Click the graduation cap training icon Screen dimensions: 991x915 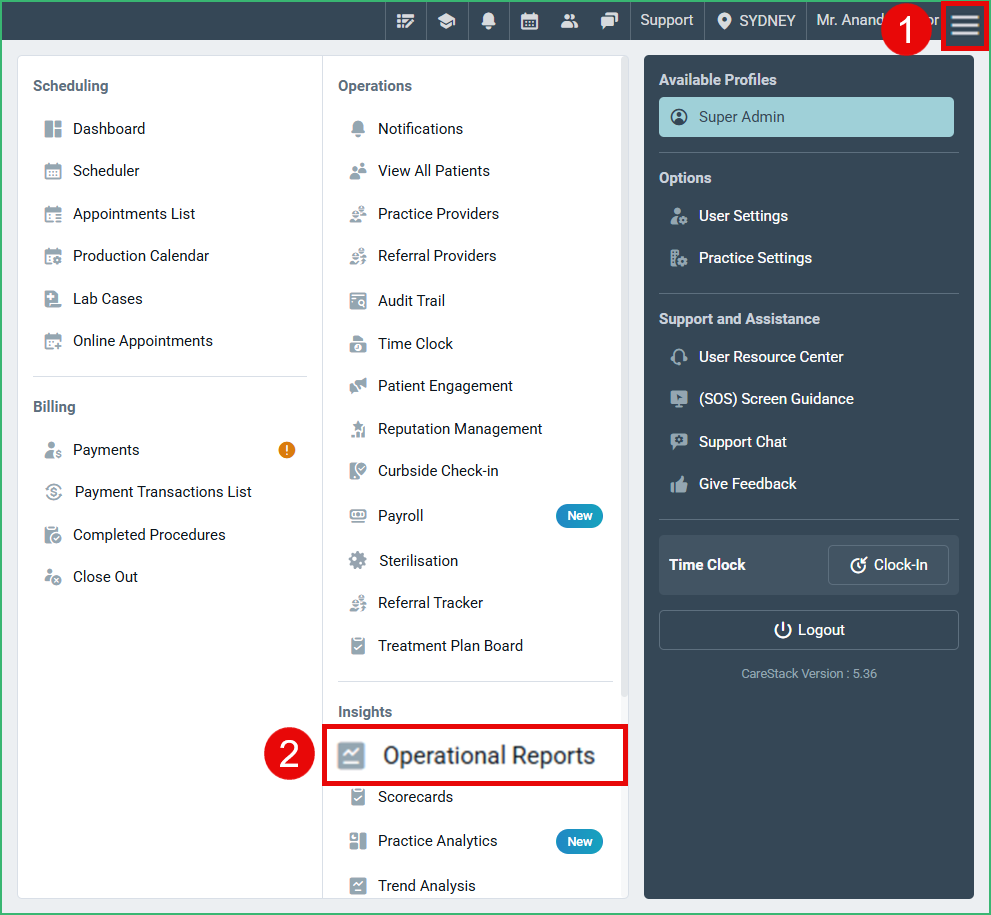[447, 21]
